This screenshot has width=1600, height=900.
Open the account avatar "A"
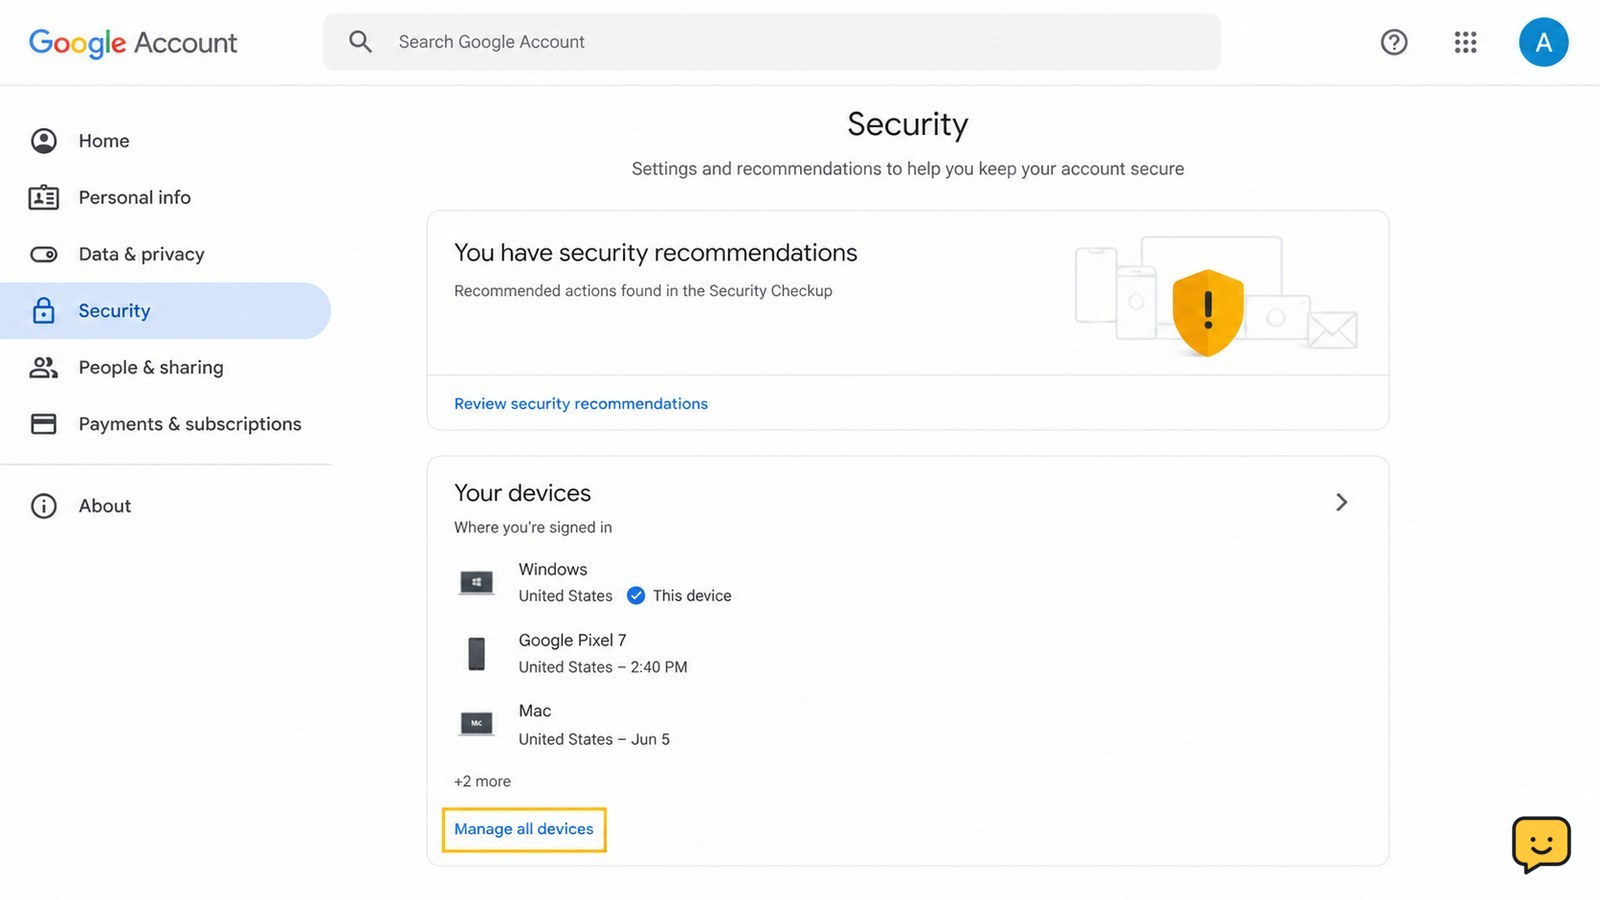coord(1543,42)
